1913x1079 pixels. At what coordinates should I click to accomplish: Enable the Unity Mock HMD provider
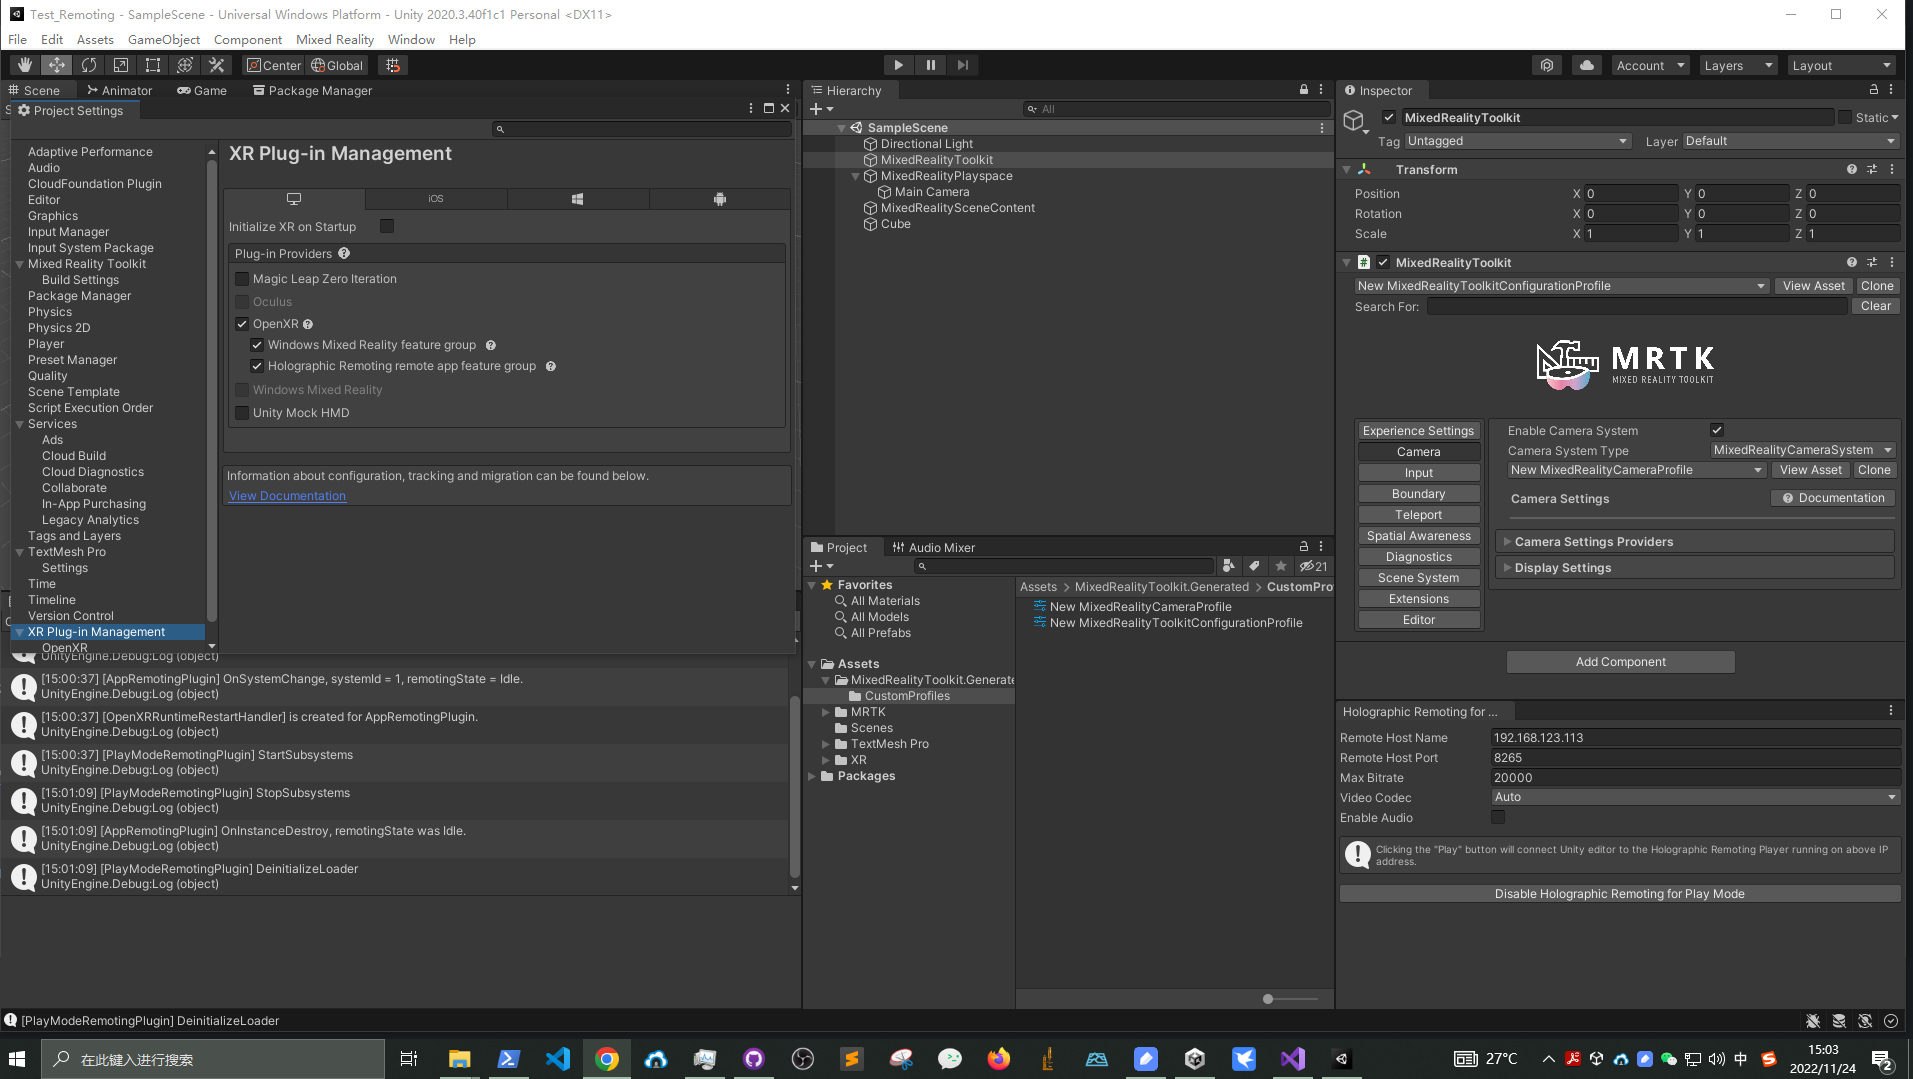(x=241, y=412)
